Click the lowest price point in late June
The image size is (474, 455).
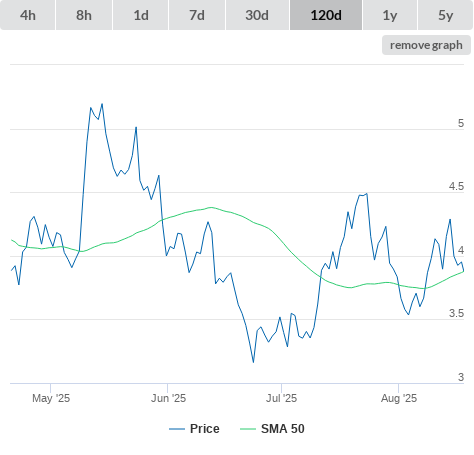[253, 362]
